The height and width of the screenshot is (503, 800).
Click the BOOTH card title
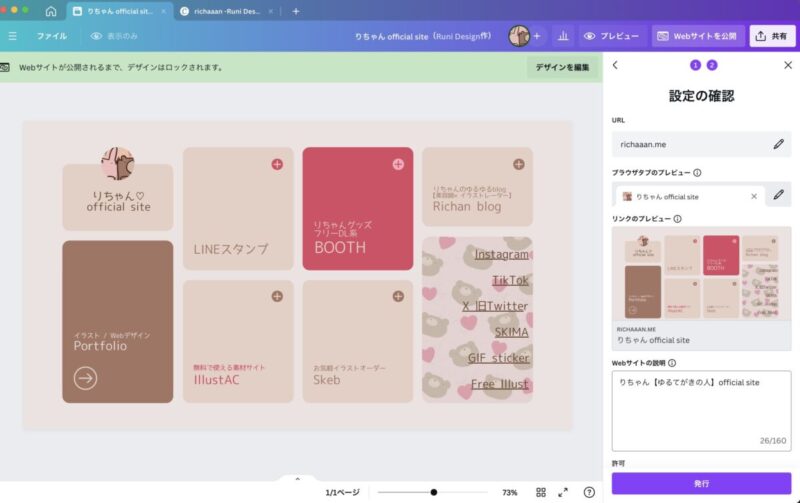(x=340, y=247)
